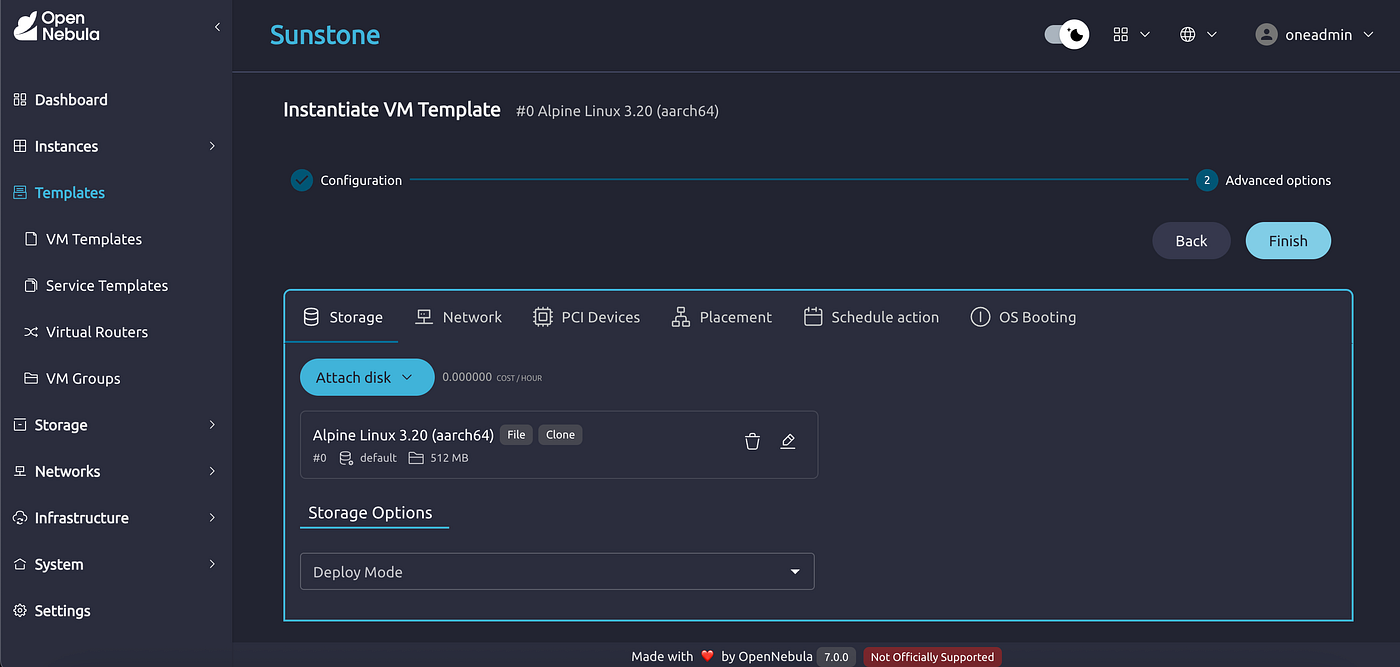Click the 7.0.0 version badge

[836, 657]
